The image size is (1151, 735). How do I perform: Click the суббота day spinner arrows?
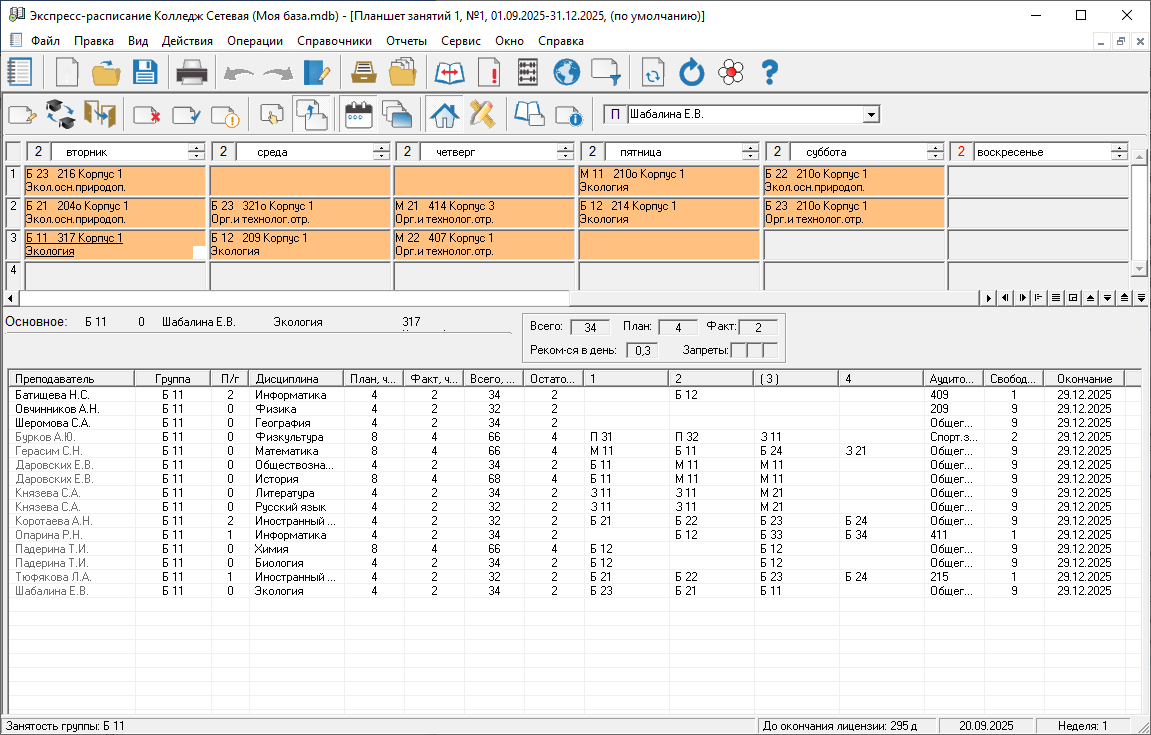click(935, 152)
